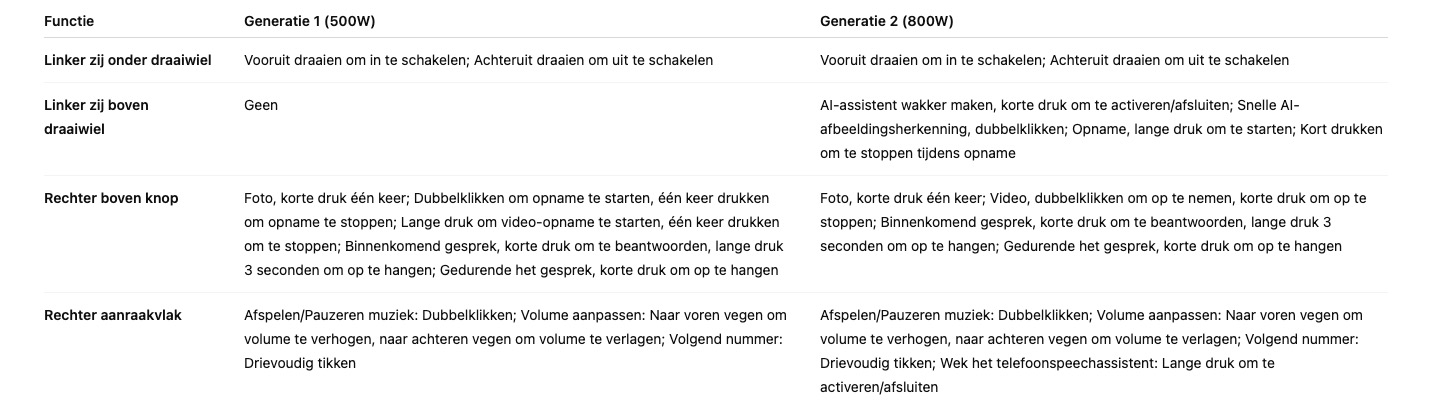Select the "Linker zij boven draaiwiel" row label
This screenshot has height=416, width=1440.
(x=96, y=117)
